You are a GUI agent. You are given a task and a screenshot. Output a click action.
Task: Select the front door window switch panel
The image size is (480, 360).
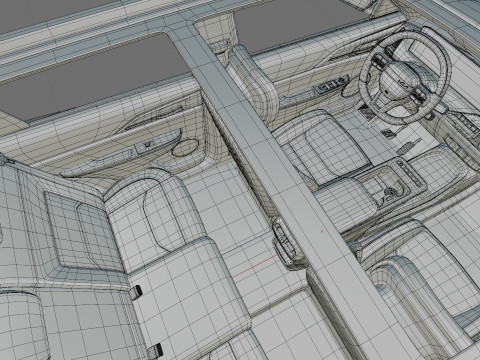click(331, 84)
